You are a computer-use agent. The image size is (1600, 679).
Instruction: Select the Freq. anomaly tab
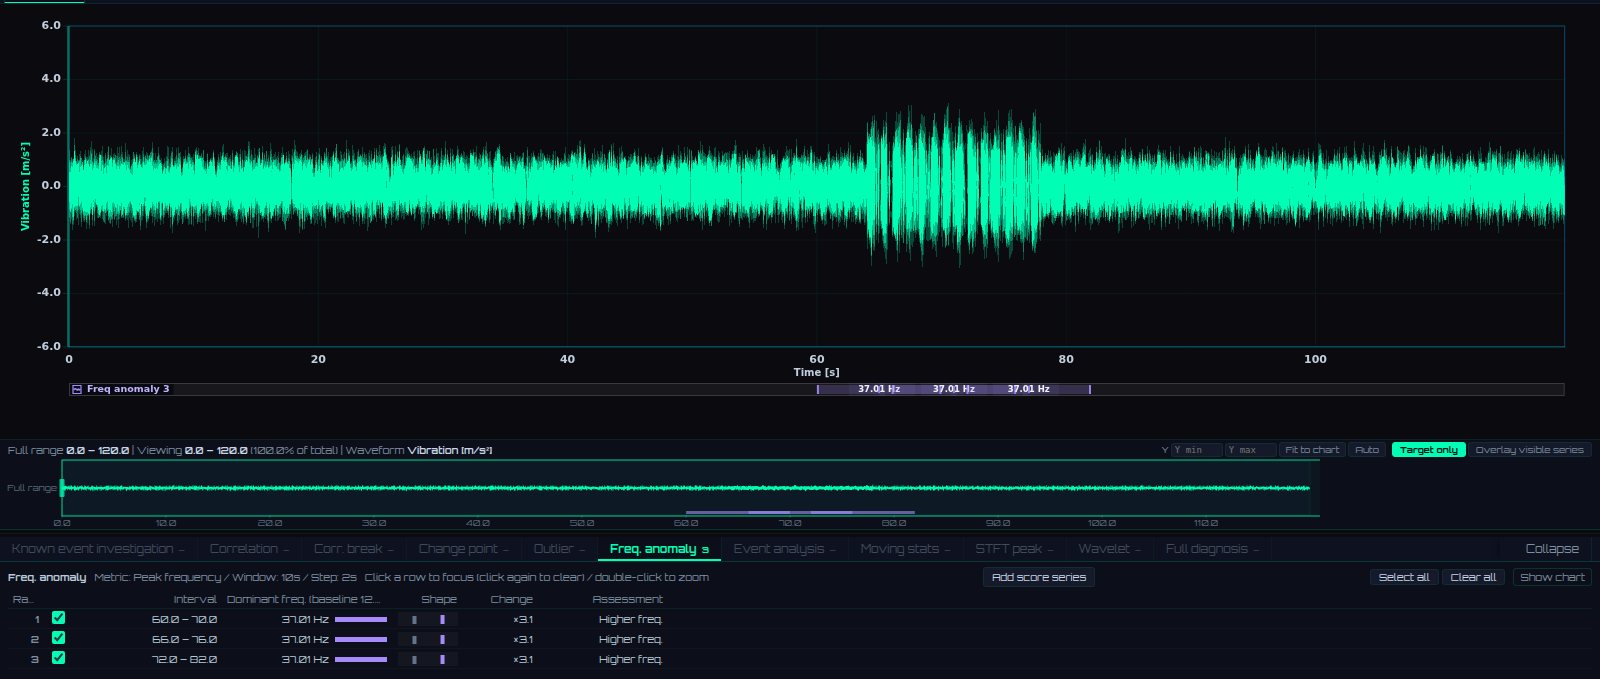click(659, 549)
